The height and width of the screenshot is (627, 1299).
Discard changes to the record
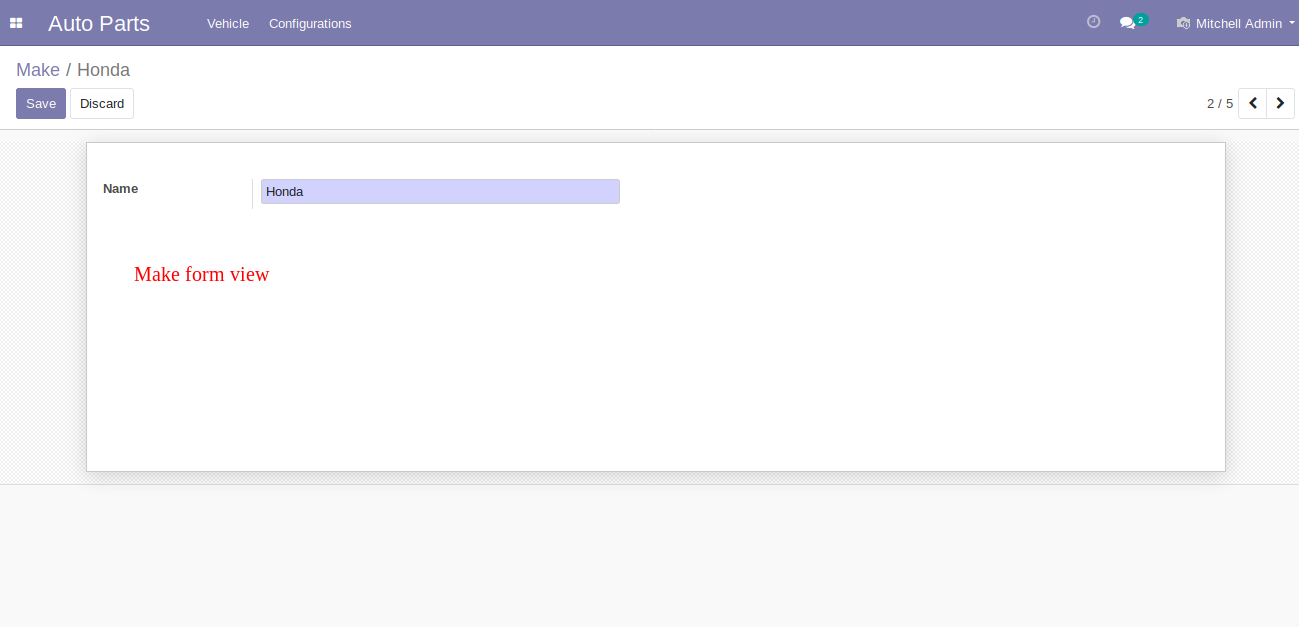102,103
